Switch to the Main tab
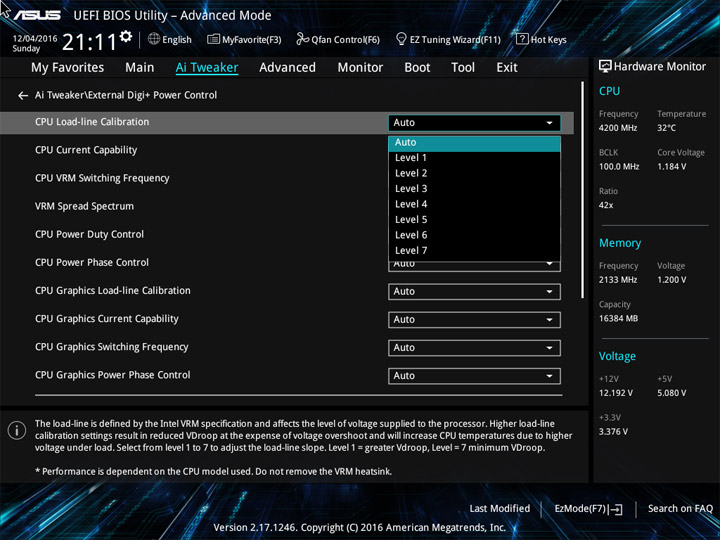The image size is (720, 540). pos(140,68)
